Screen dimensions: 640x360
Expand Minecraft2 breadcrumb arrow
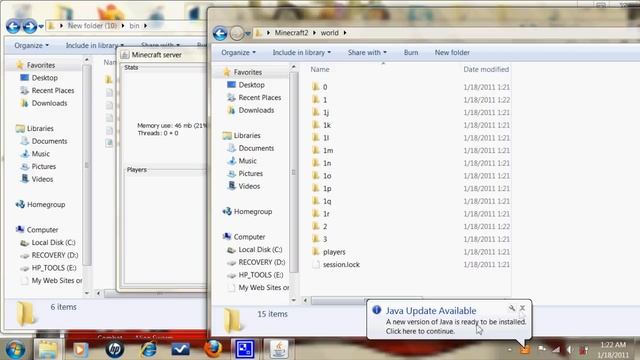314,33
